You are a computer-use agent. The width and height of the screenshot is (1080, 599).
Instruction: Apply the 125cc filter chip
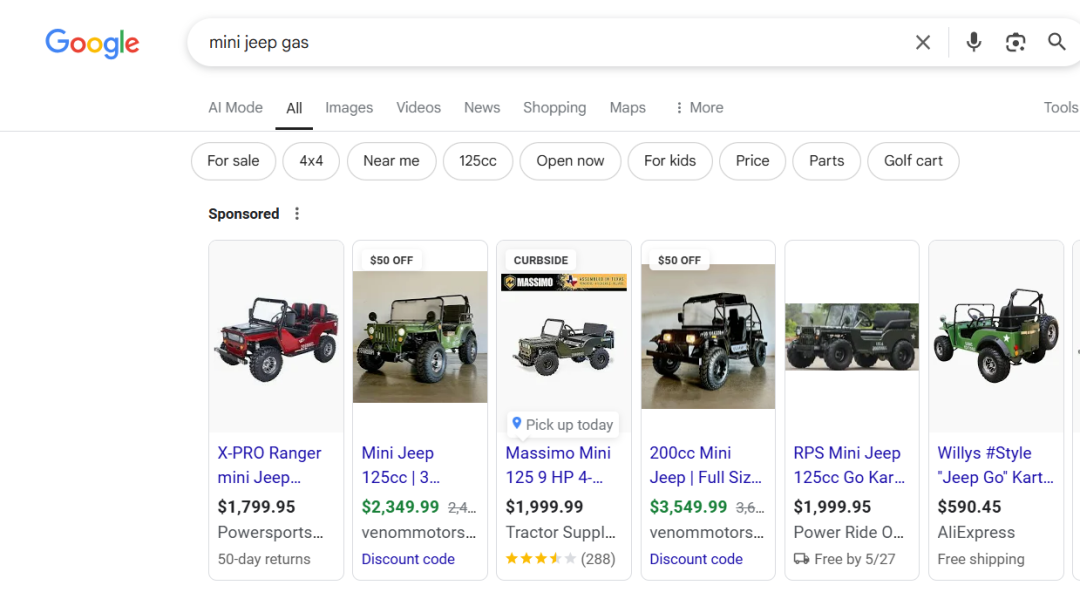pos(477,161)
